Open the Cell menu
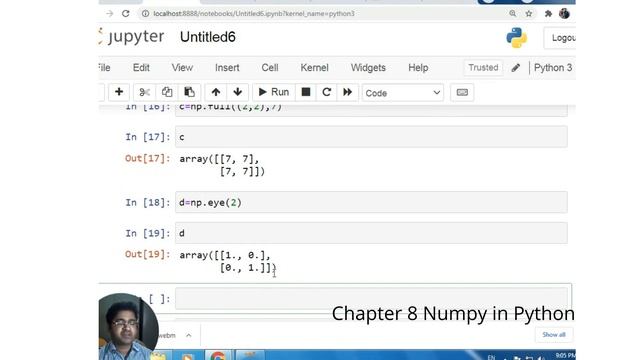The image size is (640, 360). coord(270,68)
